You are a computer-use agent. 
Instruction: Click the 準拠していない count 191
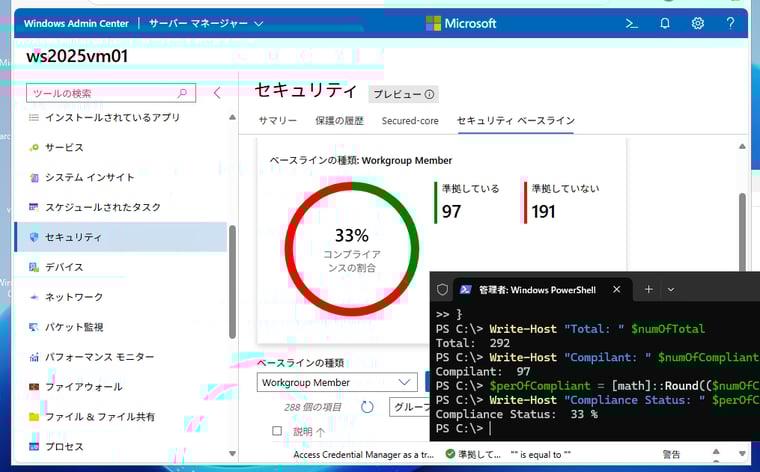click(543, 212)
